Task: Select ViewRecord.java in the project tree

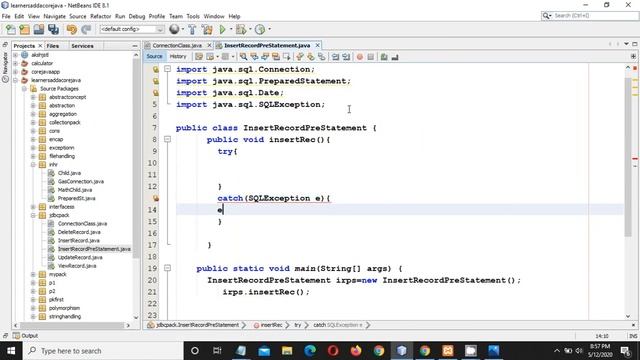Action: (77, 266)
